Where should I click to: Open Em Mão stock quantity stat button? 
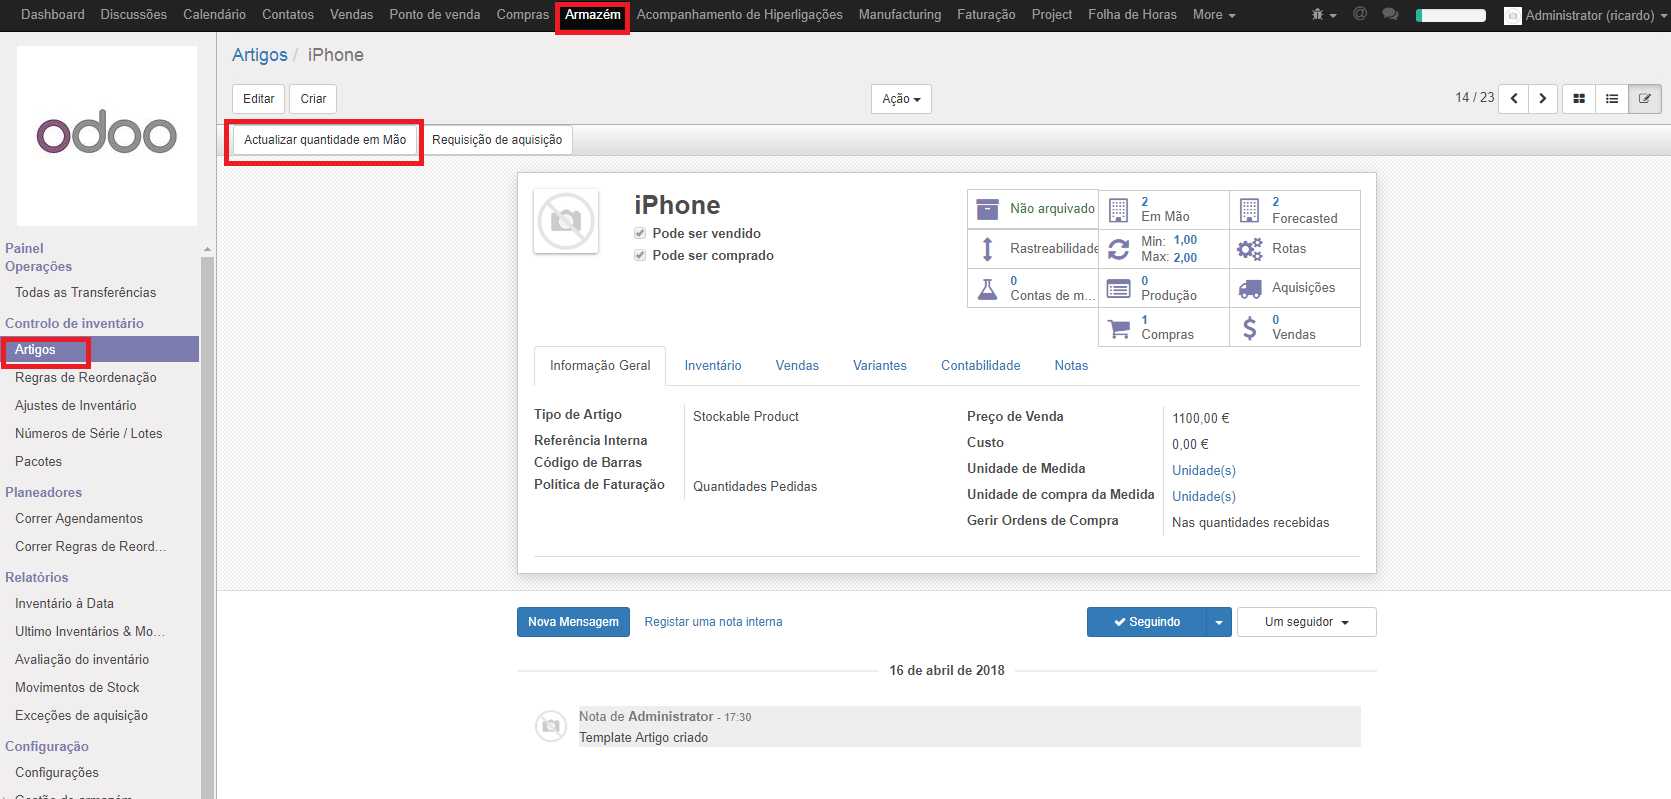(x=1164, y=209)
